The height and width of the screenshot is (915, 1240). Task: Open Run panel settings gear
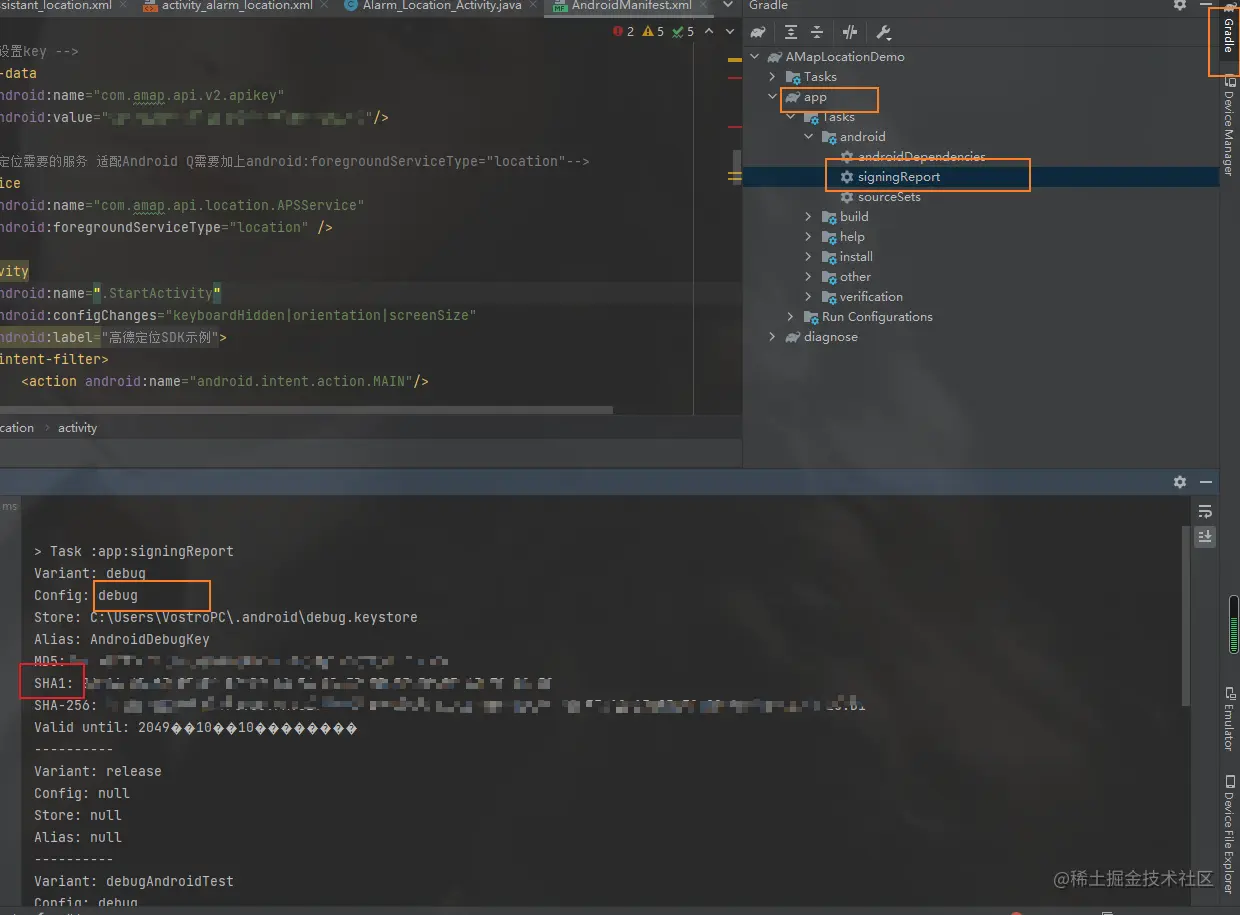1180,482
